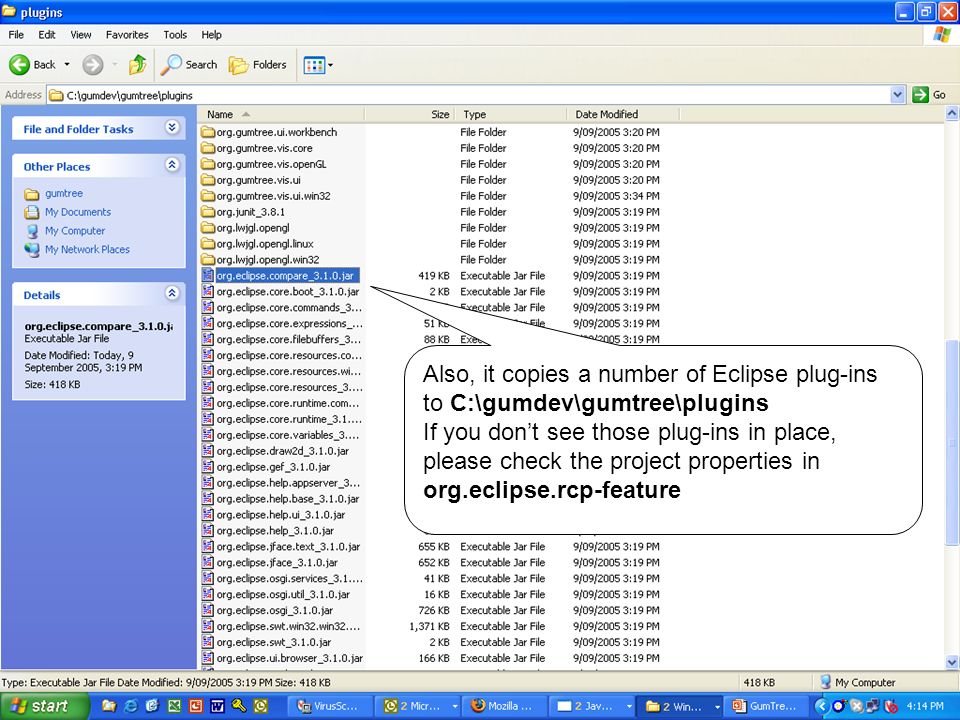960x720 pixels.
Task: Go up one folder level icon
Action: pos(138,64)
